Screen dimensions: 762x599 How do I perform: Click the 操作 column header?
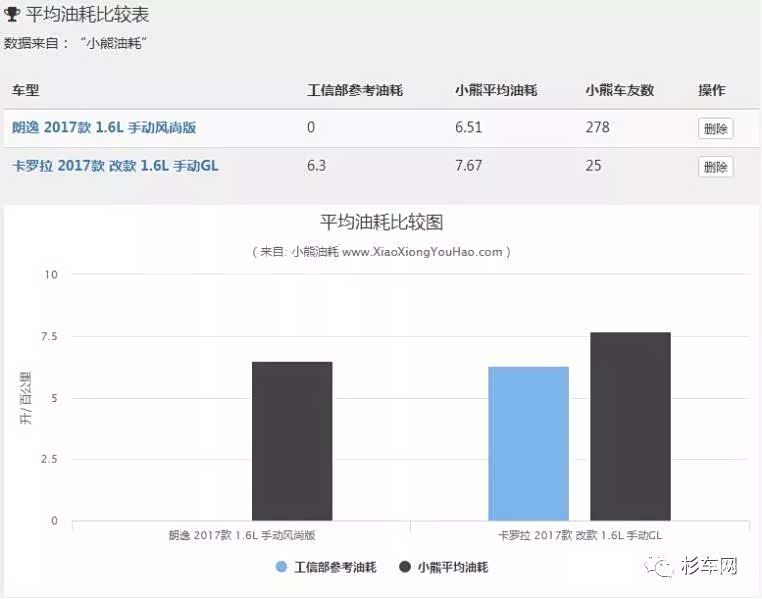pos(711,91)
